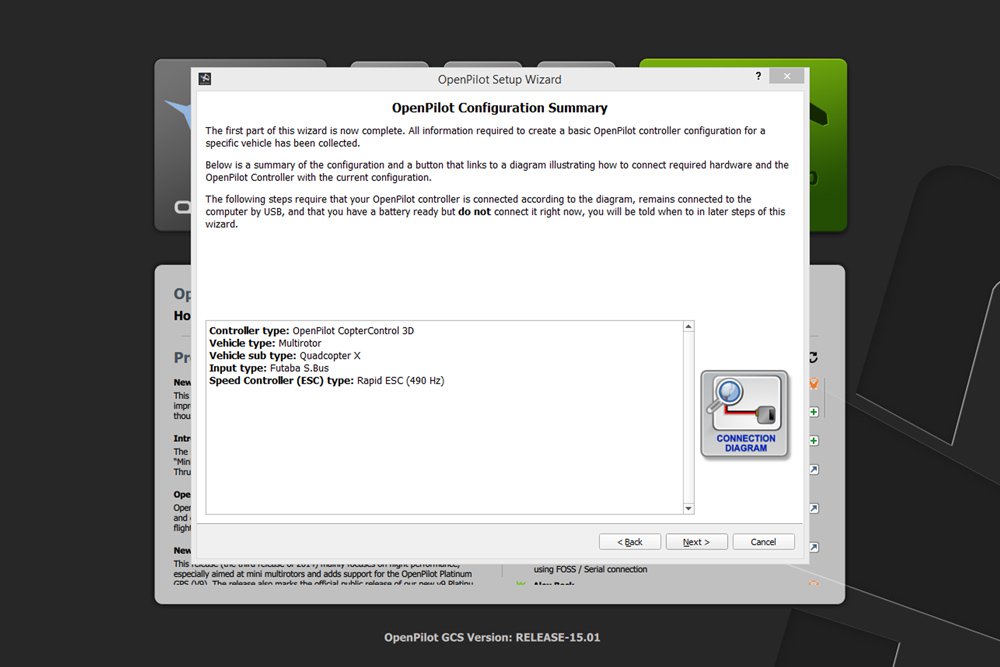Select the 'Input type: Futaba S.Bus' line

(269, 368)
